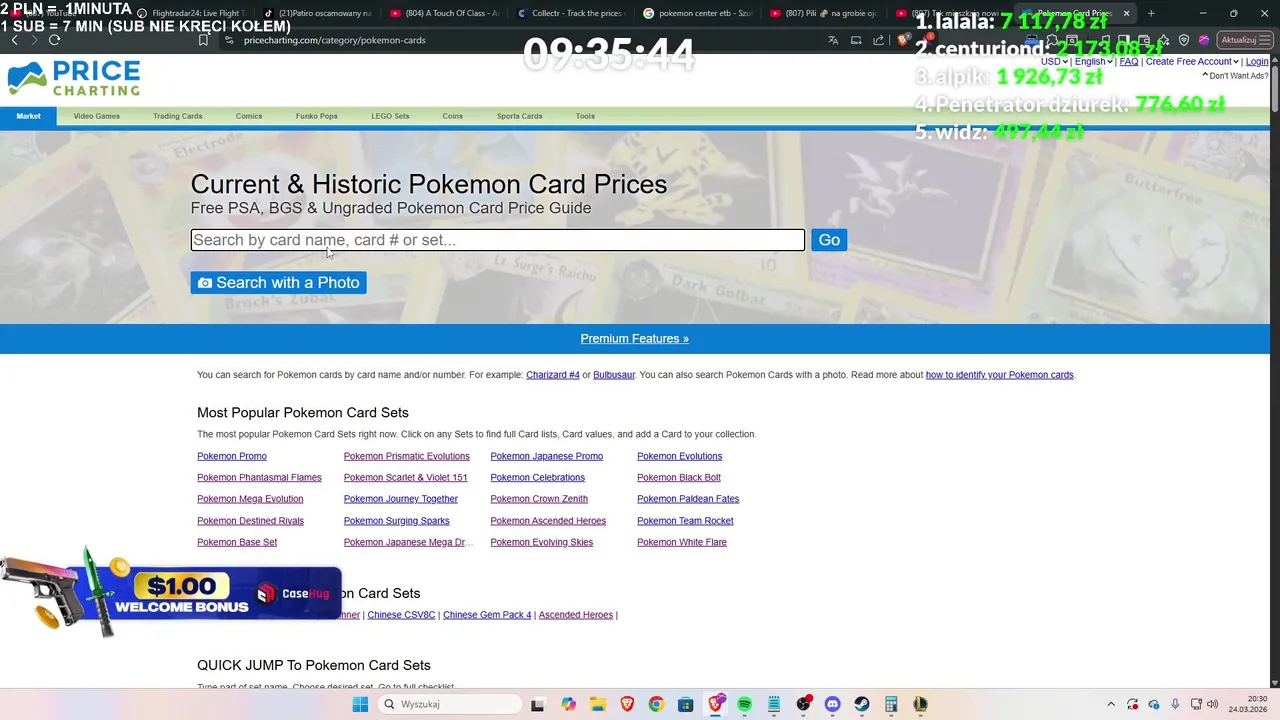Image resolution: width=1280 pixels, height=720 pixels.
Task: Open the Pokemon Team Rocket set
Action: click(685, 521)
